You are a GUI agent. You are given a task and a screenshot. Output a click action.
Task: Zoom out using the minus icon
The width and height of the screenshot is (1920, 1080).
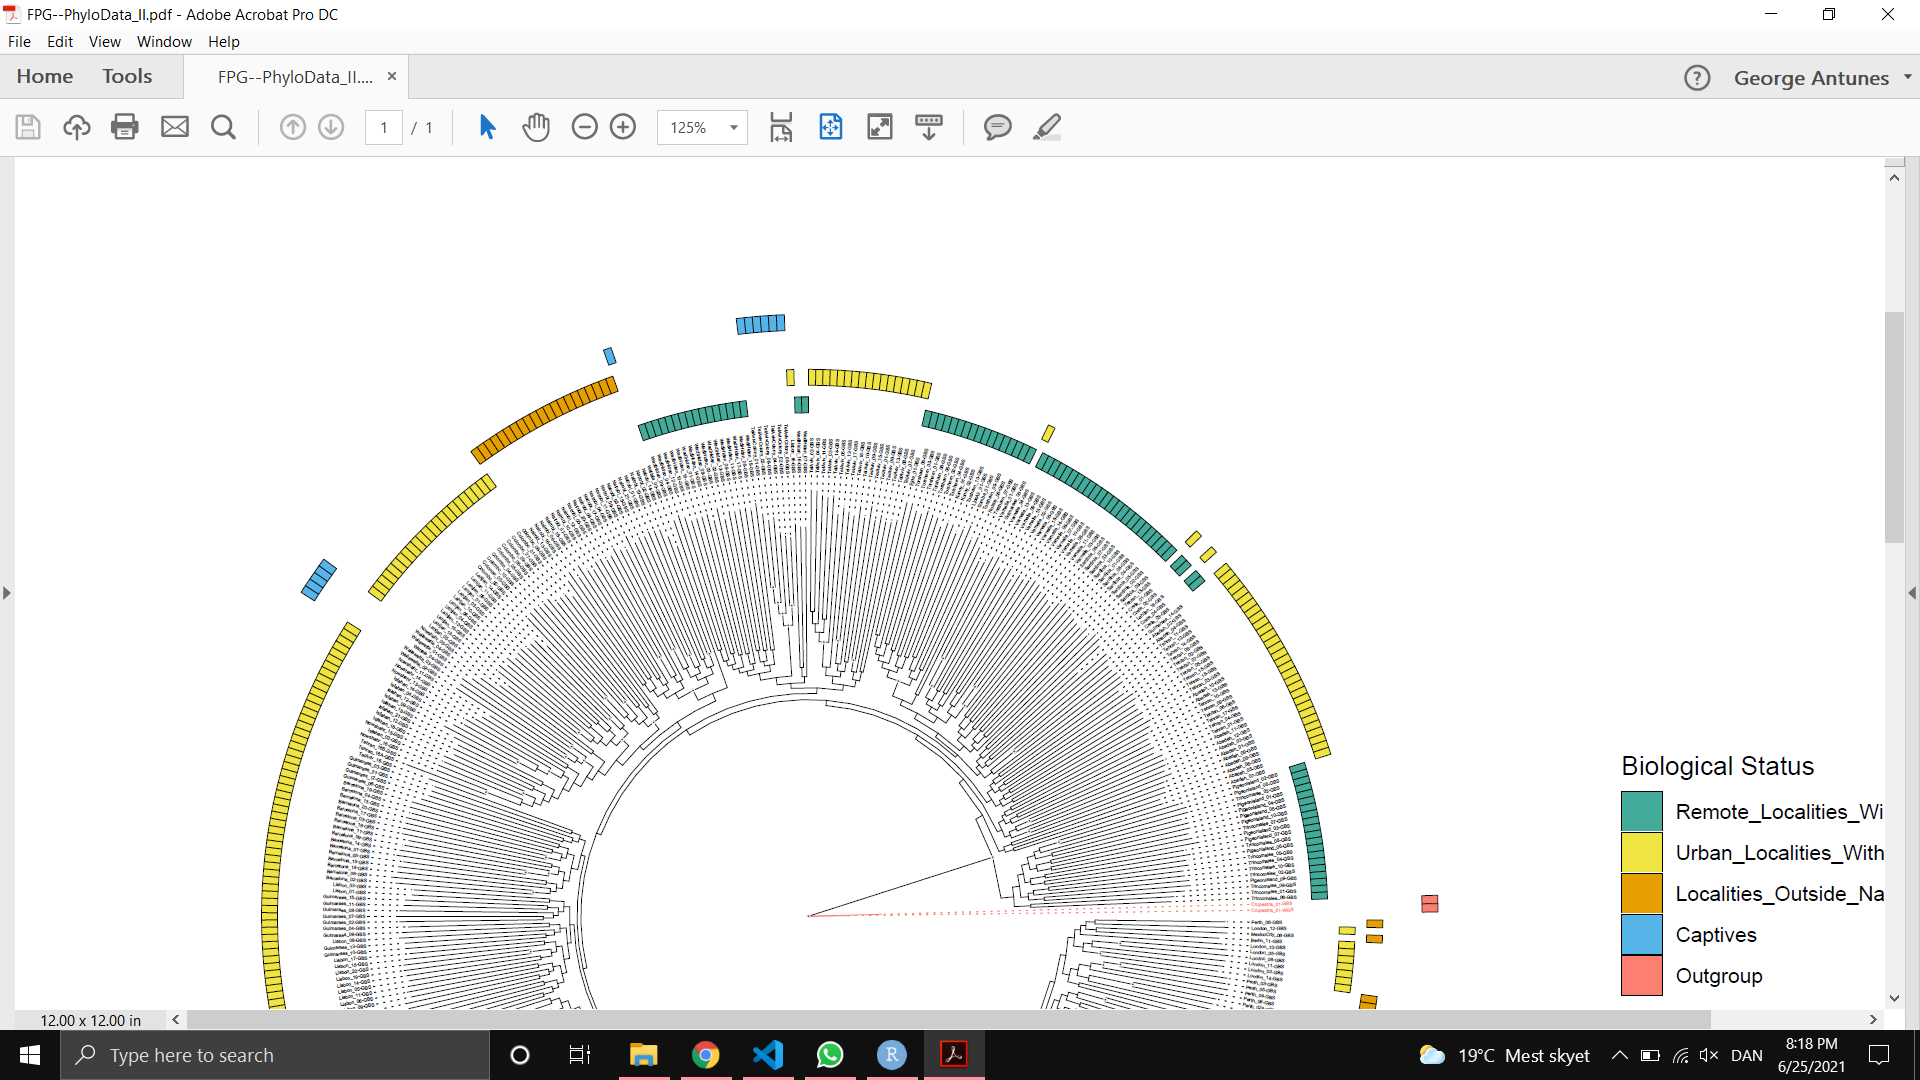tap(585, 127)
